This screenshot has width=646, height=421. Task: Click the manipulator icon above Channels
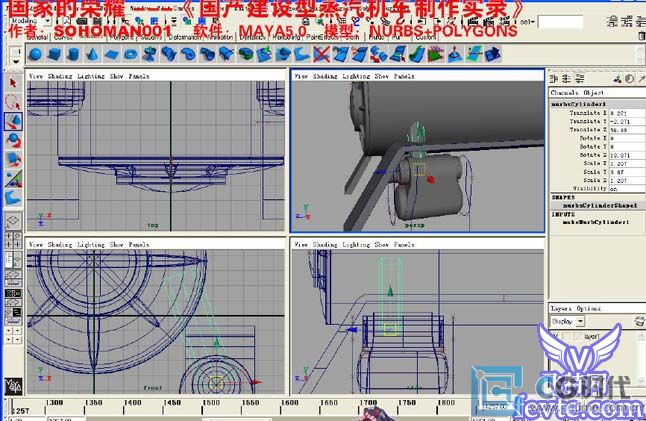pos(618,78)
